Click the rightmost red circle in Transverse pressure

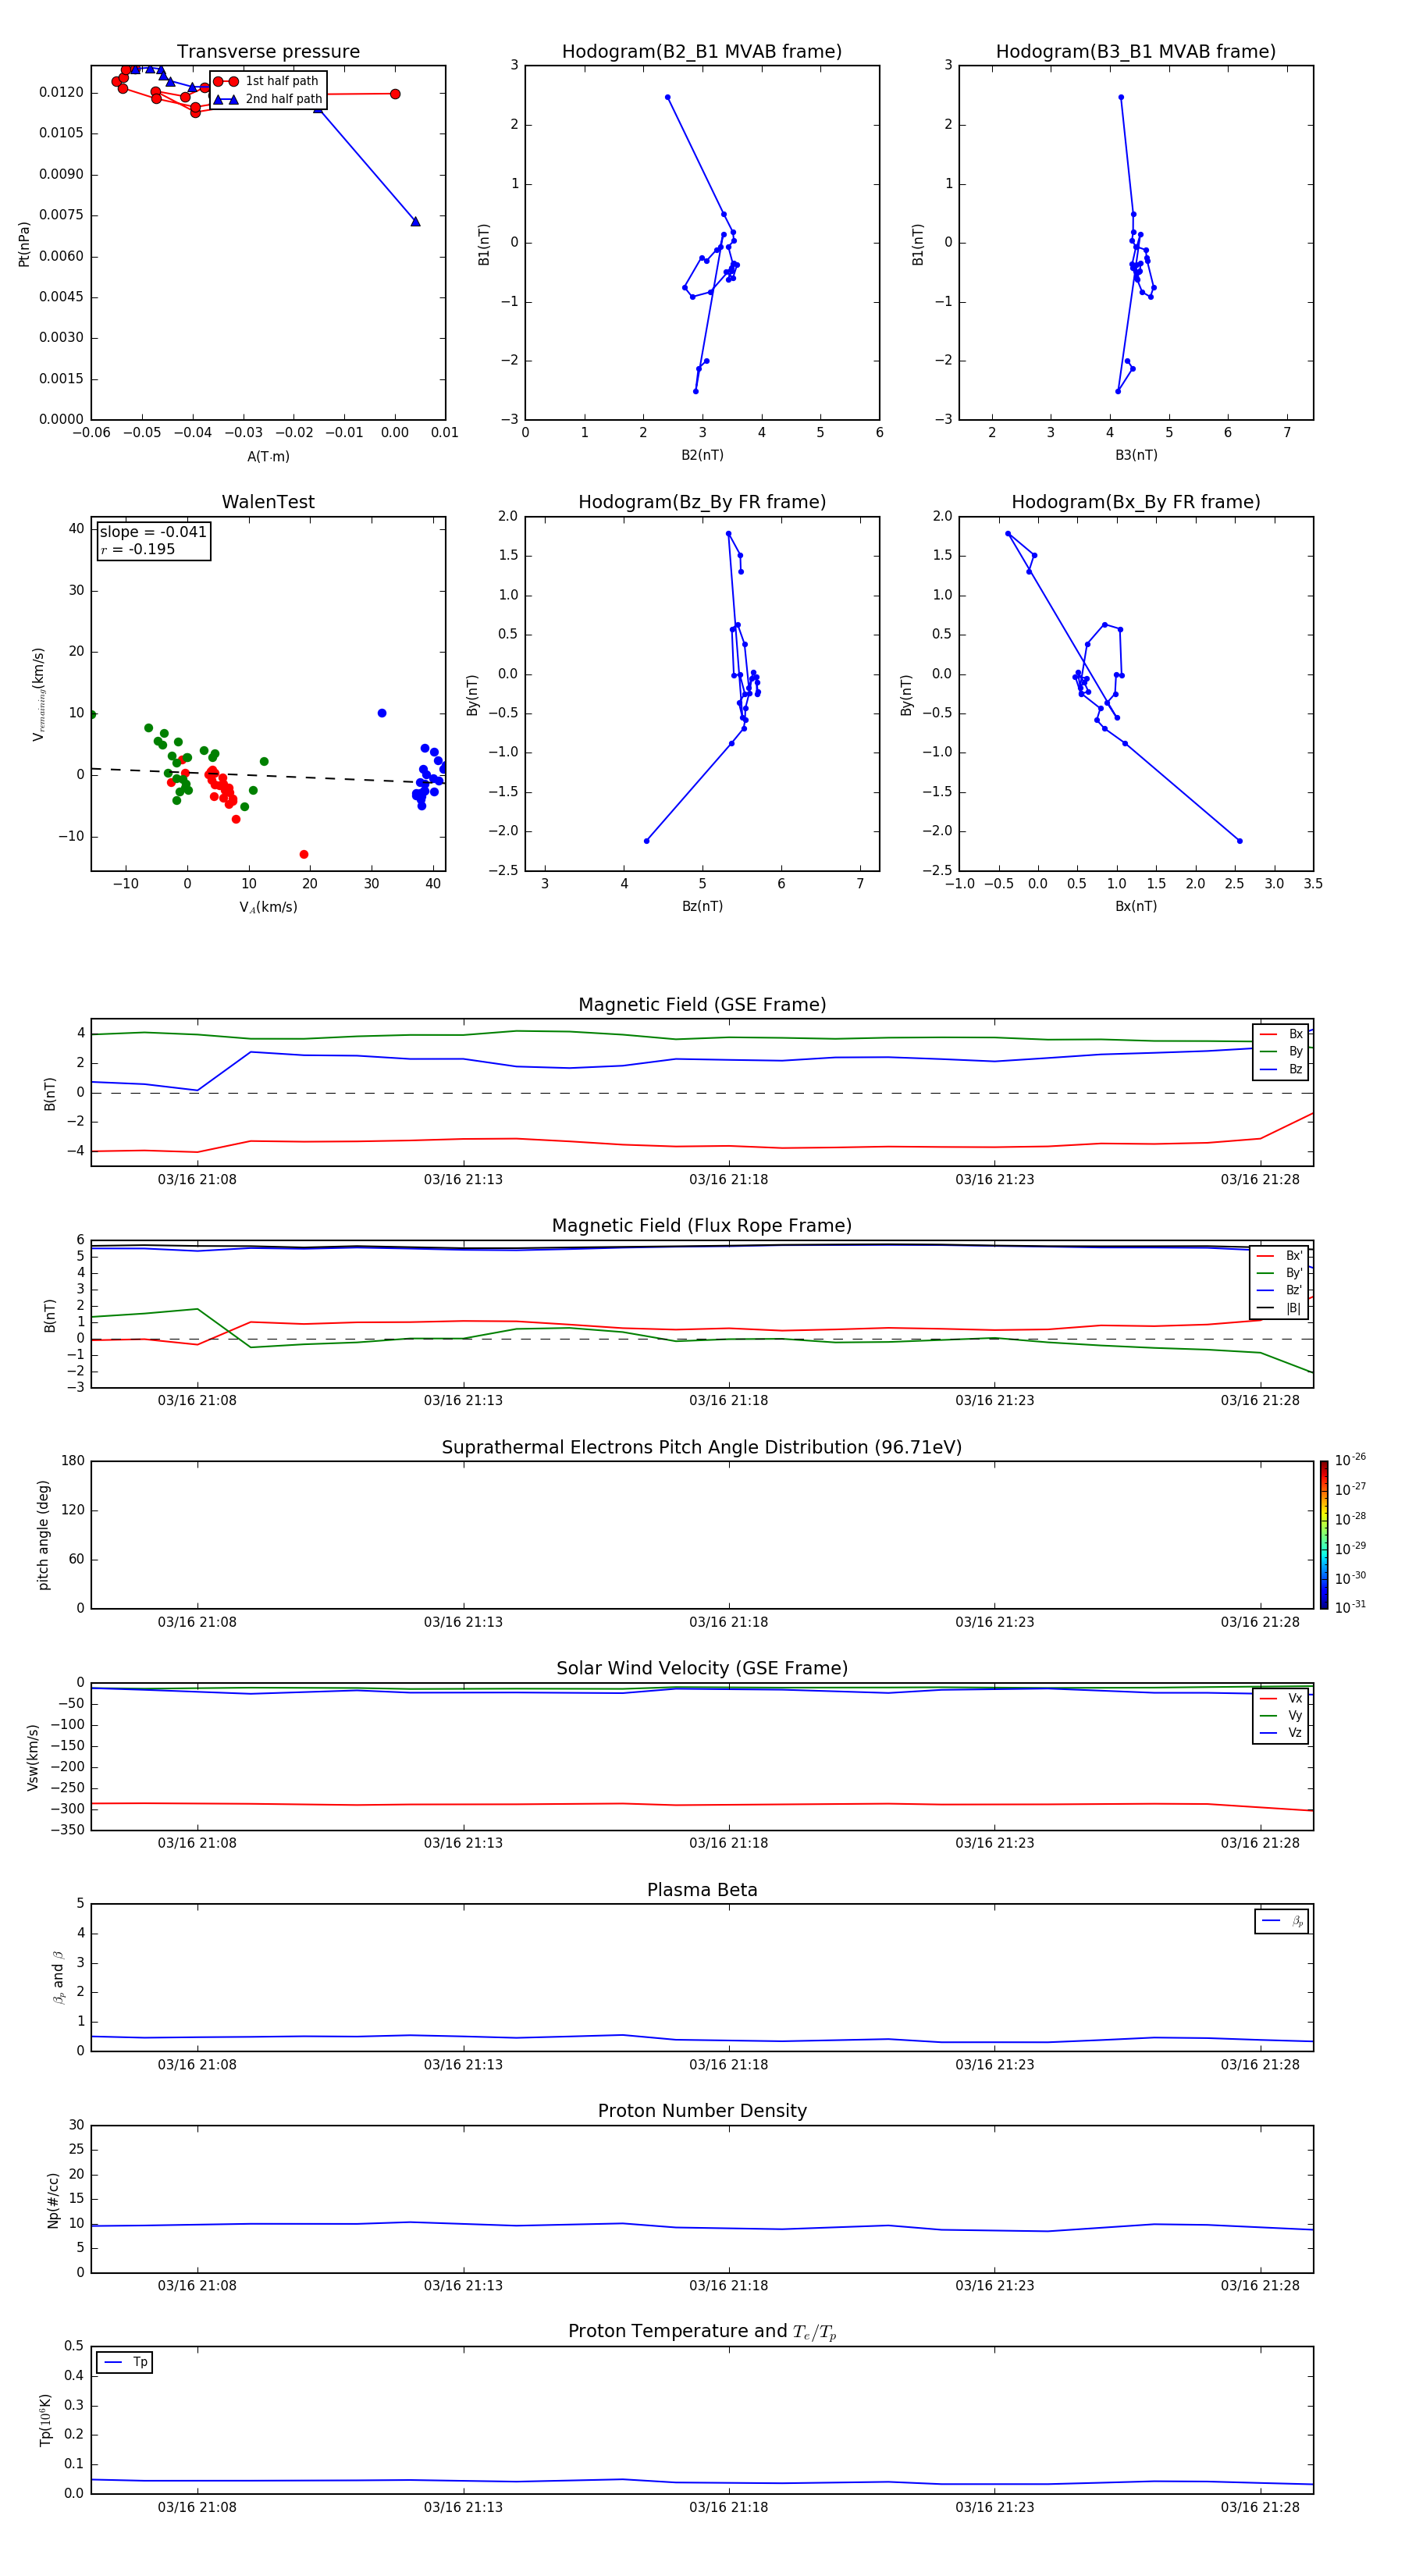click(x=395, y=94)
